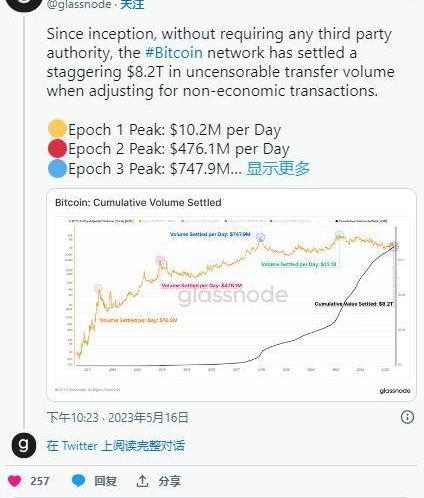
Task: Open the #Bitcoin hashtag link
Action: pos(174,53)
